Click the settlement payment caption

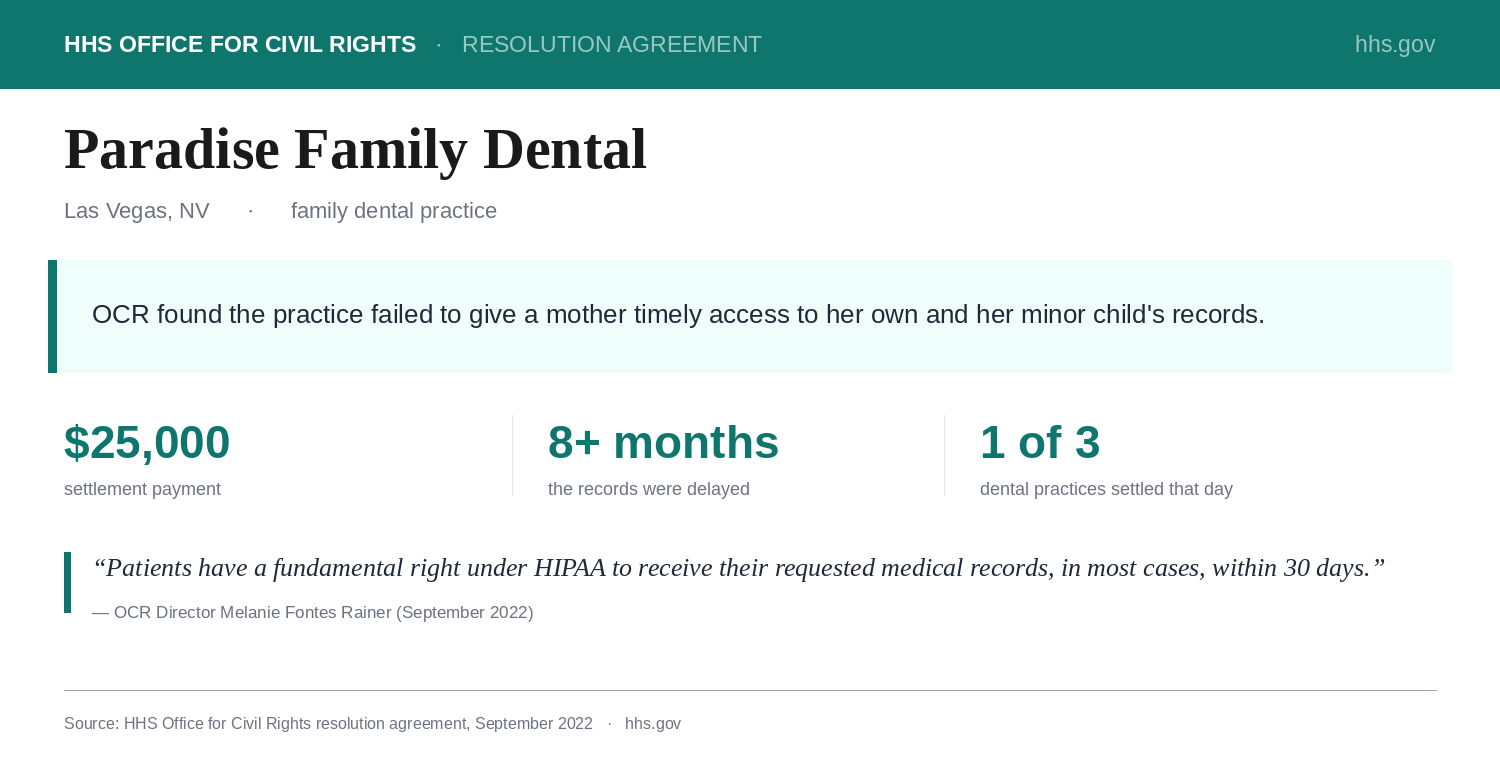[x=142, y=489]
